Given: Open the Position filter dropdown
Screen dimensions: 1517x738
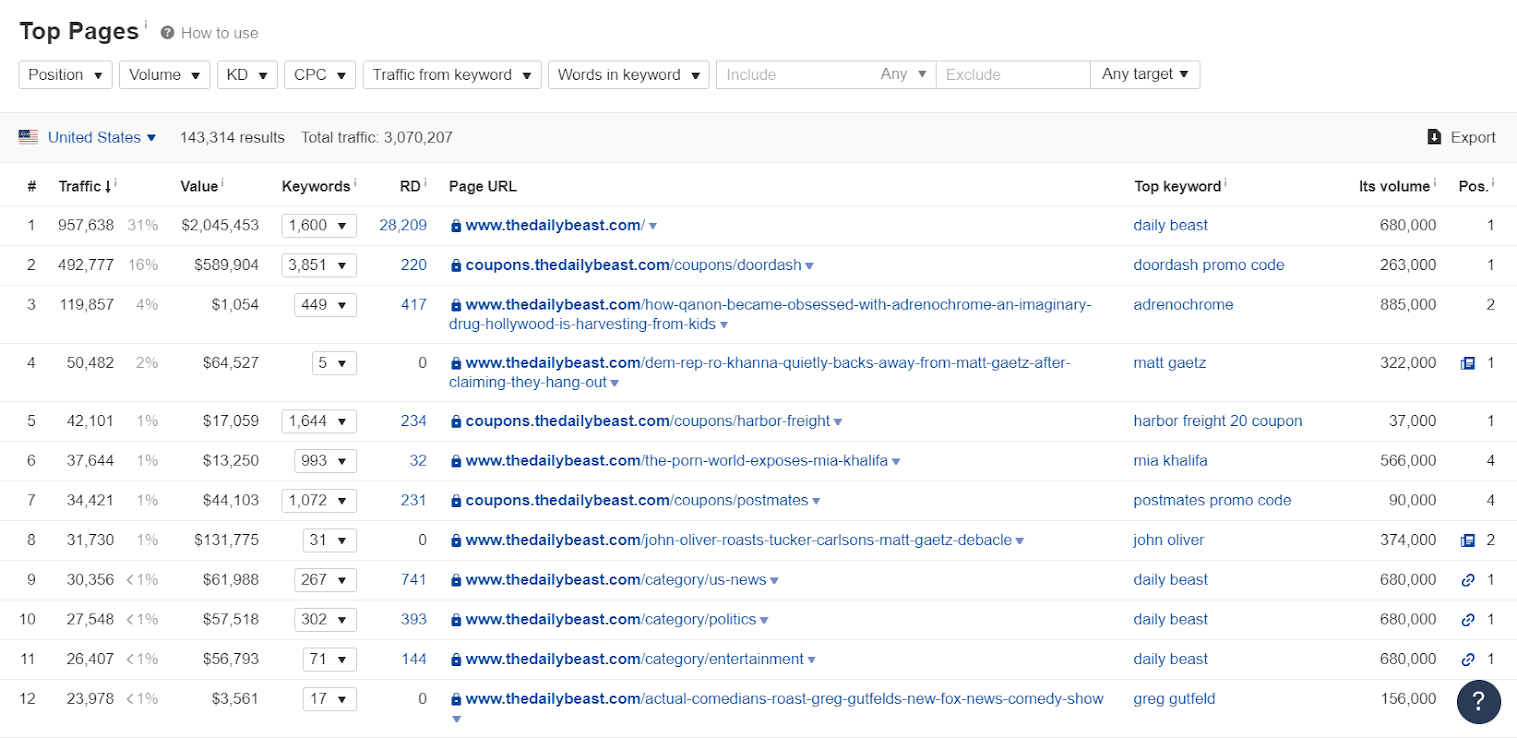Looking at the screenshot, I should [65, 75].
